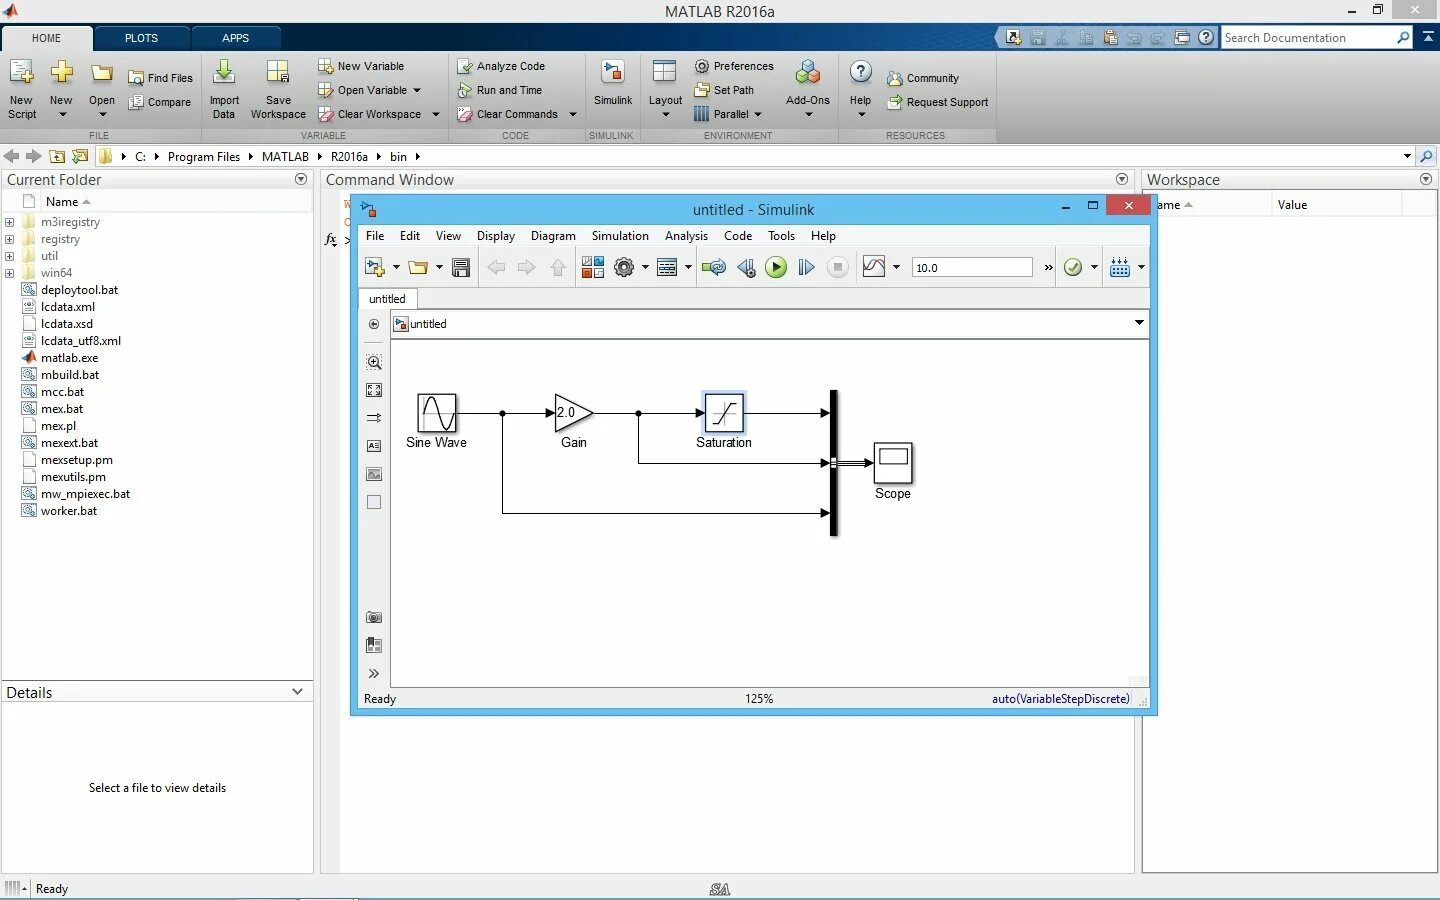Viewport: 1440px width, 900px height.
Task: Click the Switch Windows icon in quick access
Action: (1182, 38)
